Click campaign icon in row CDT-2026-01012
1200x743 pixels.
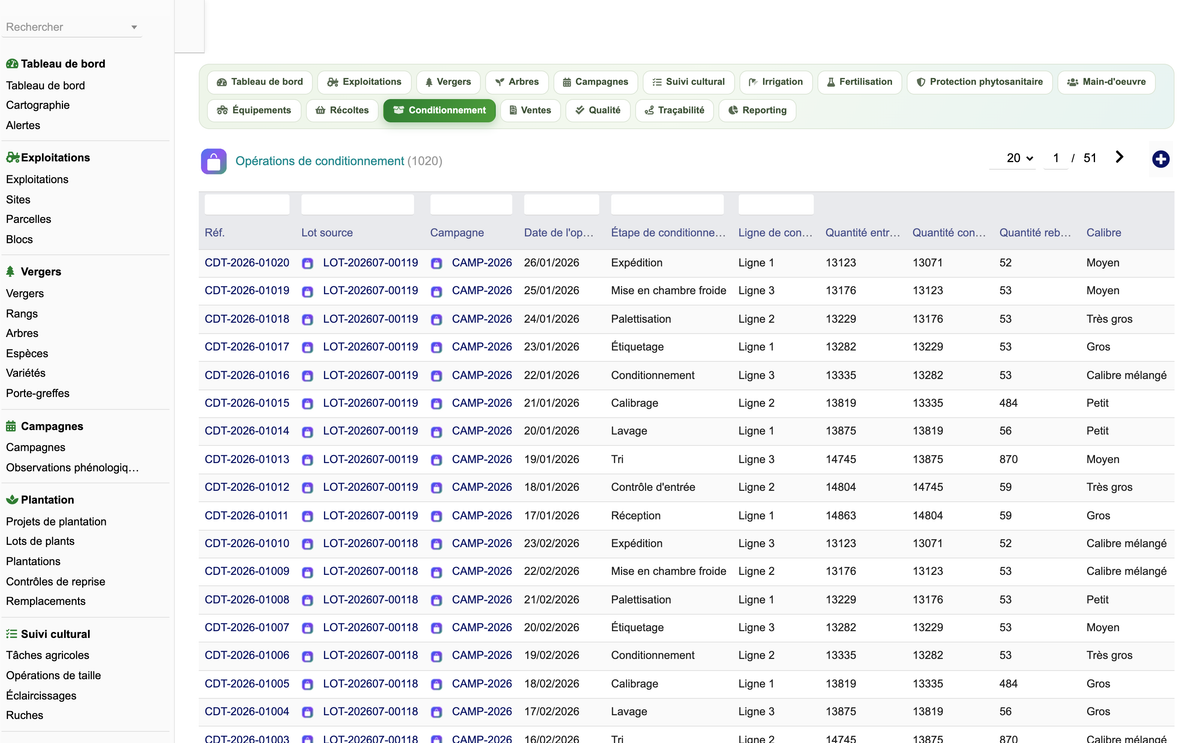[436, 487]
